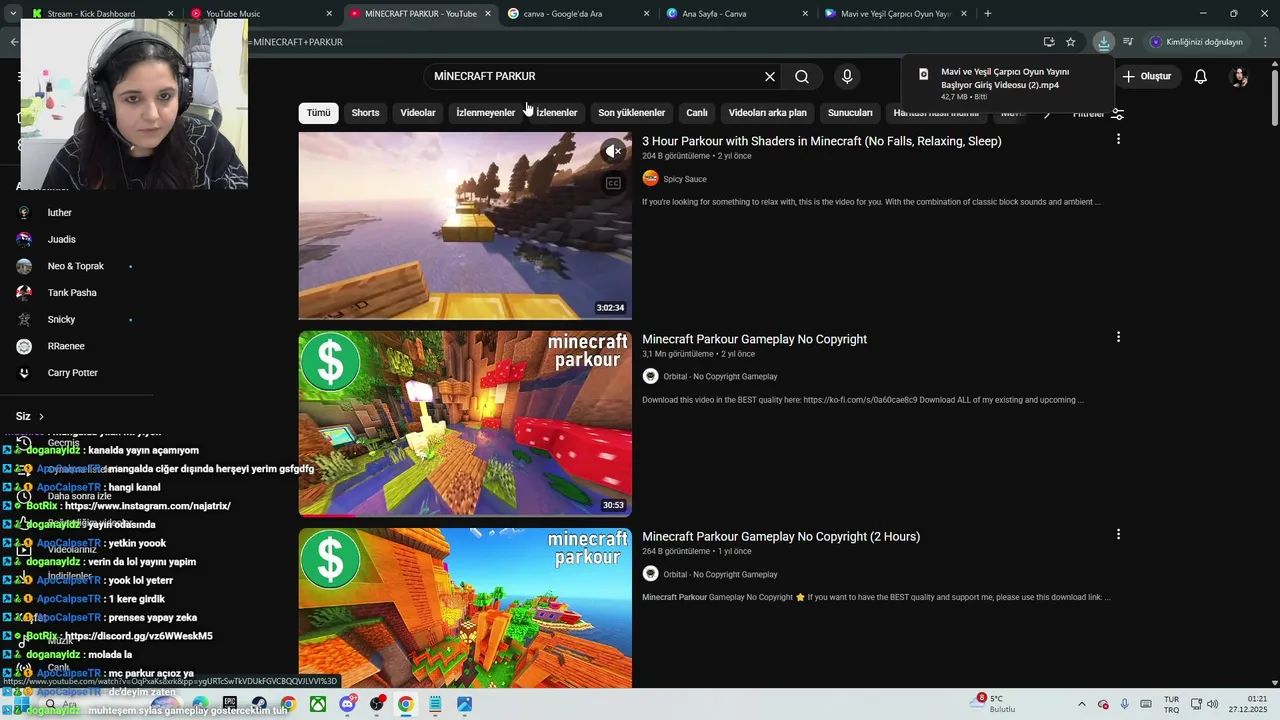This screenshot has height=720, width=1280.
Task: Open the YouTube account avatar menu
Action: [x=1239, y=76]
